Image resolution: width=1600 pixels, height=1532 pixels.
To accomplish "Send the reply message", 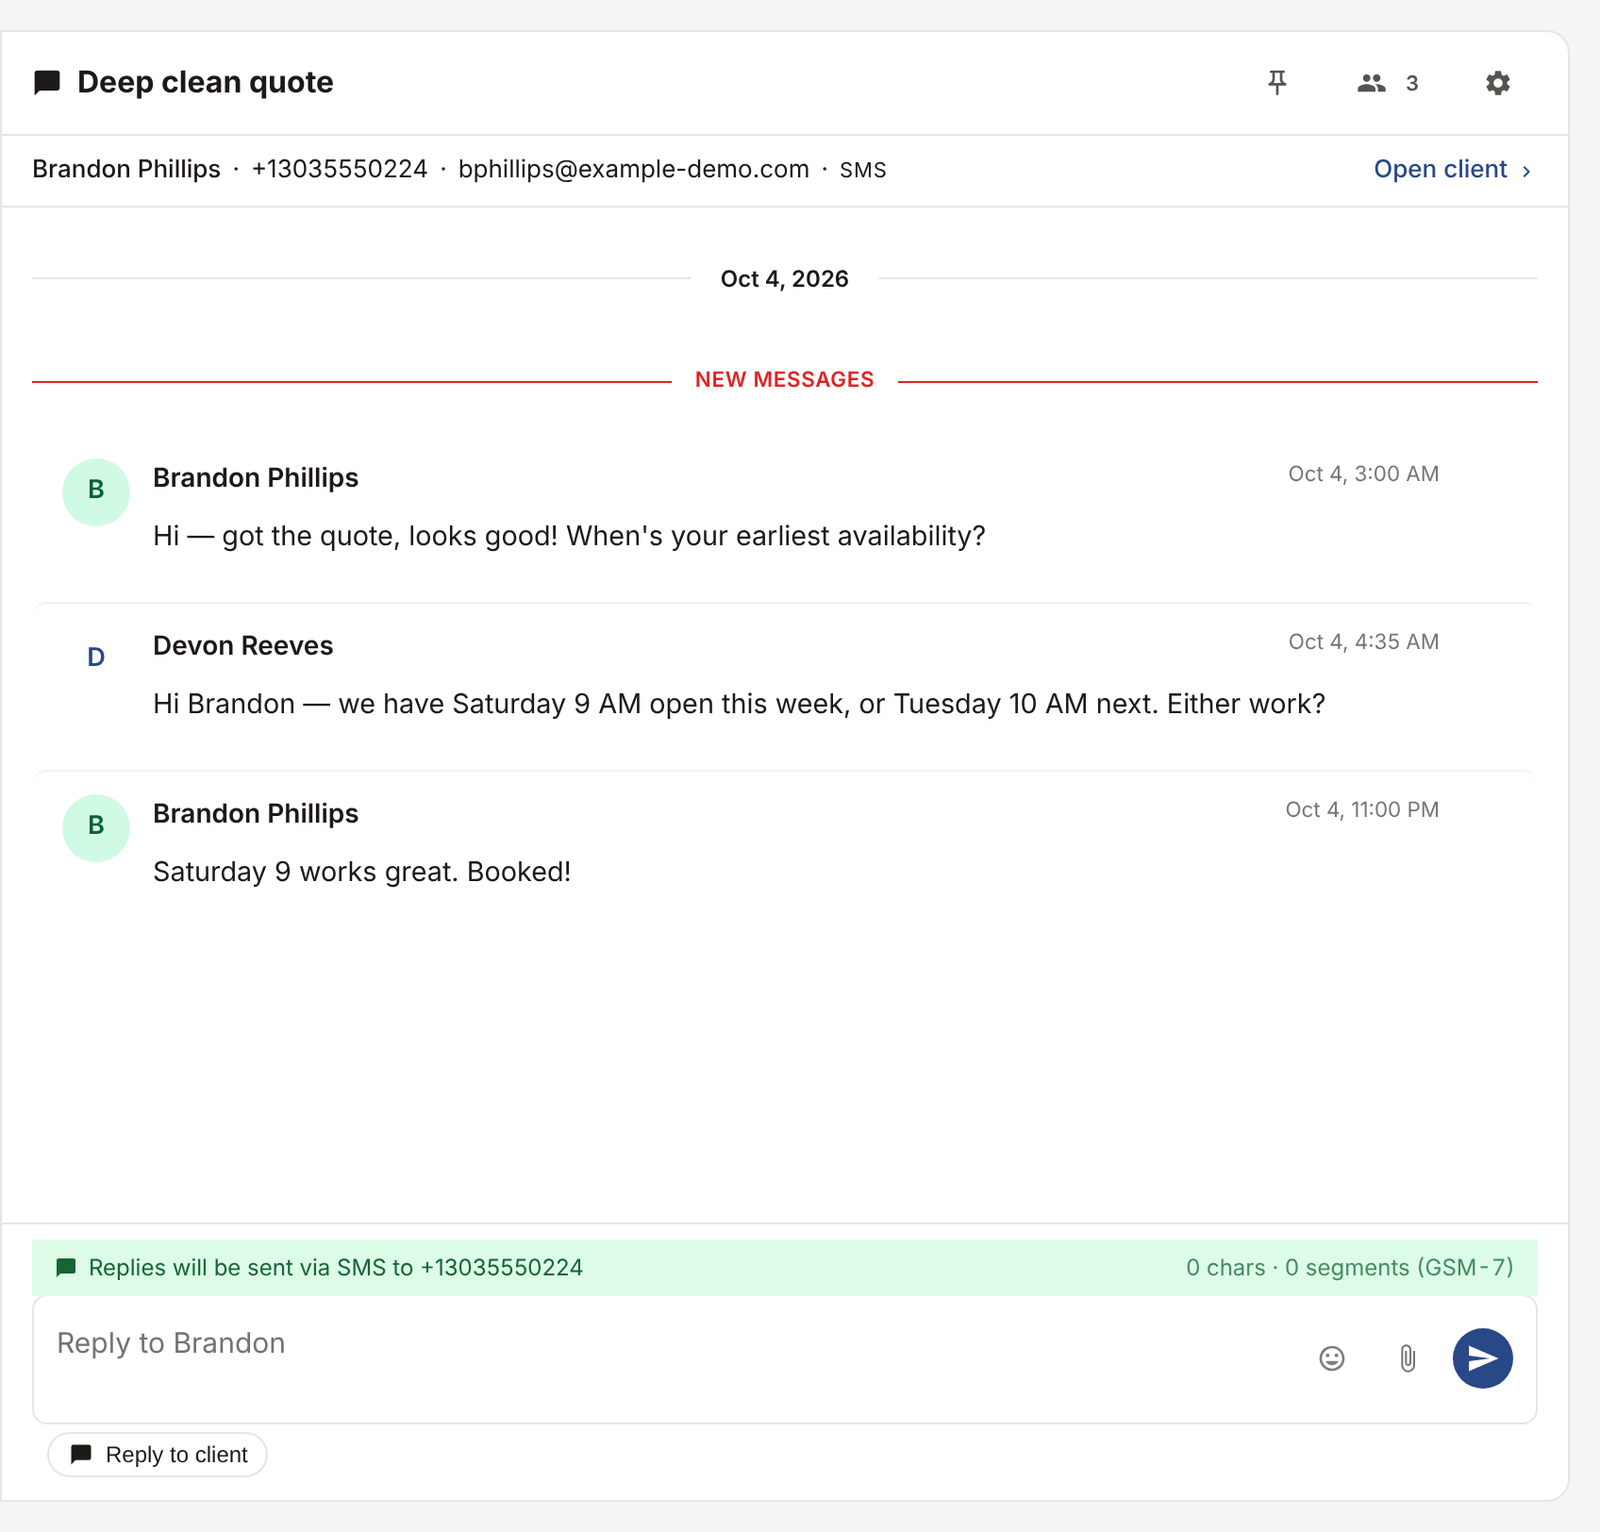I will tap(1482, 1358).
